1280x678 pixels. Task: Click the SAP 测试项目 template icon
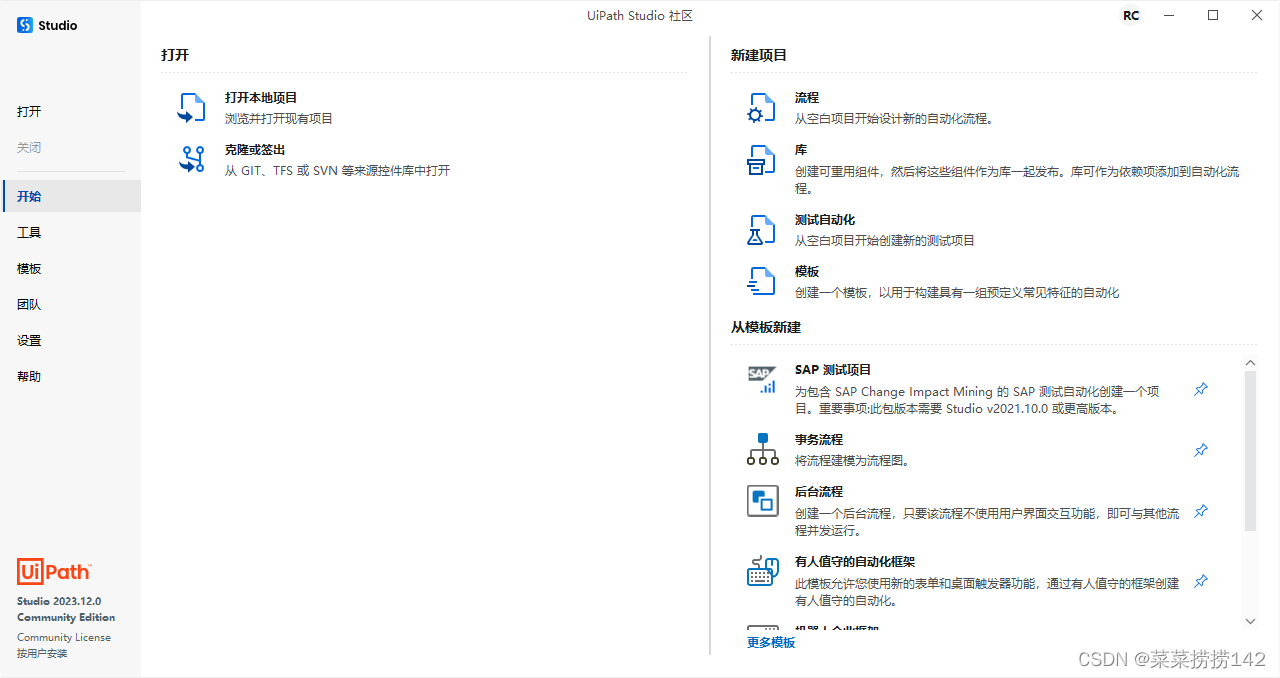(761, 380)
